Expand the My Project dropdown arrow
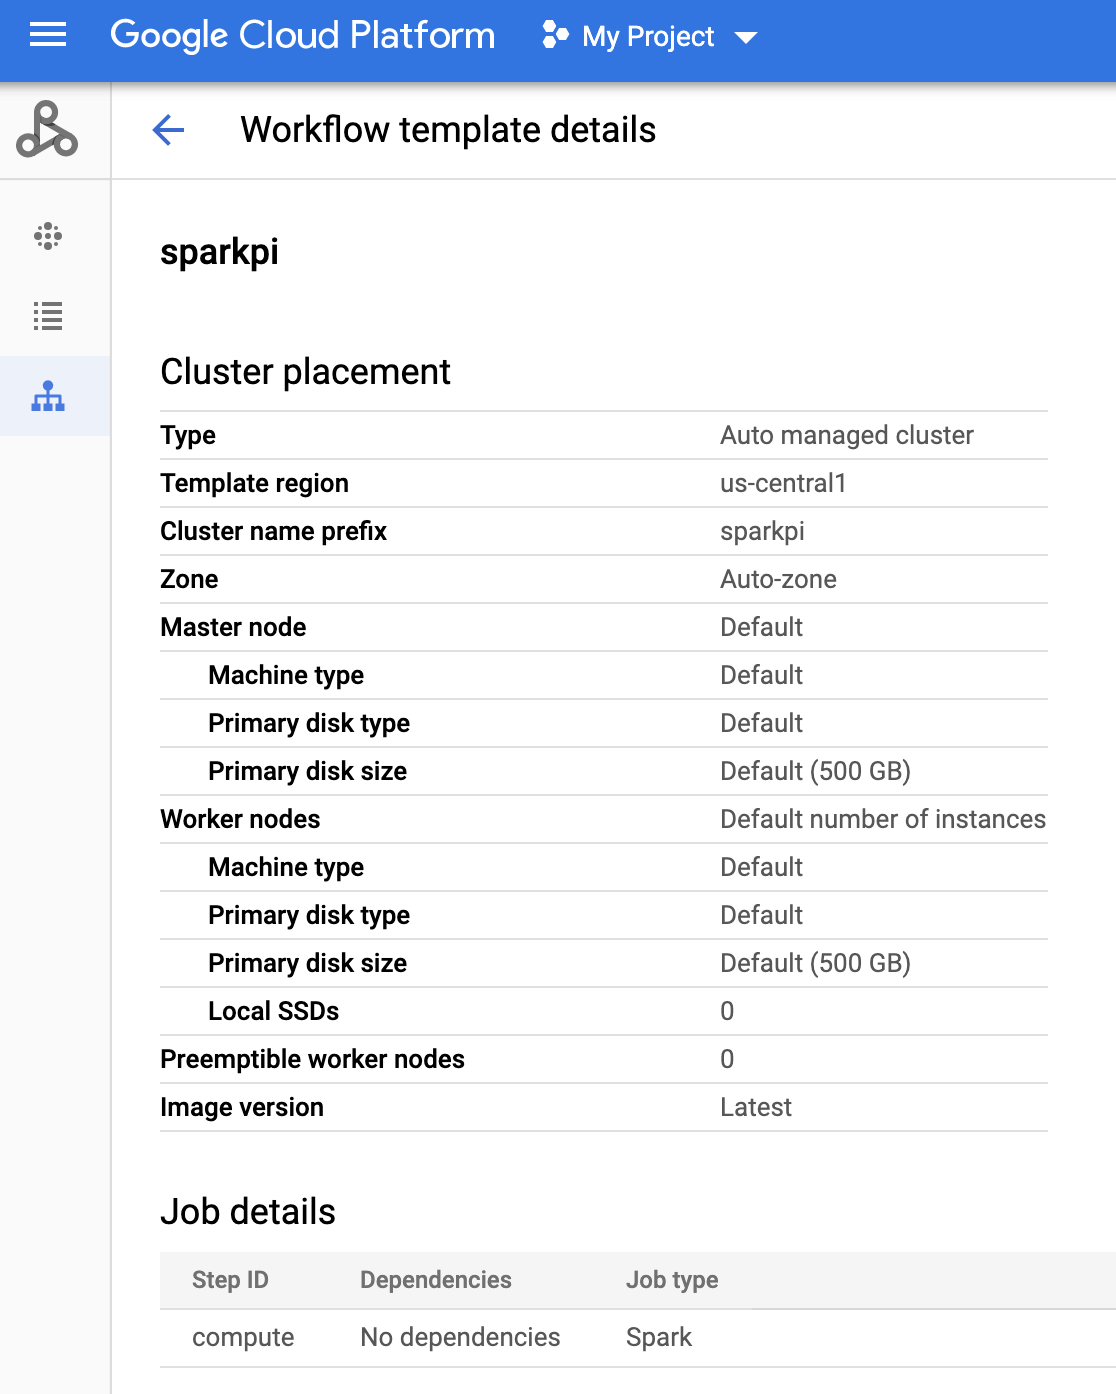This screenshot has width=1116, height=1394. click(745, 38)
